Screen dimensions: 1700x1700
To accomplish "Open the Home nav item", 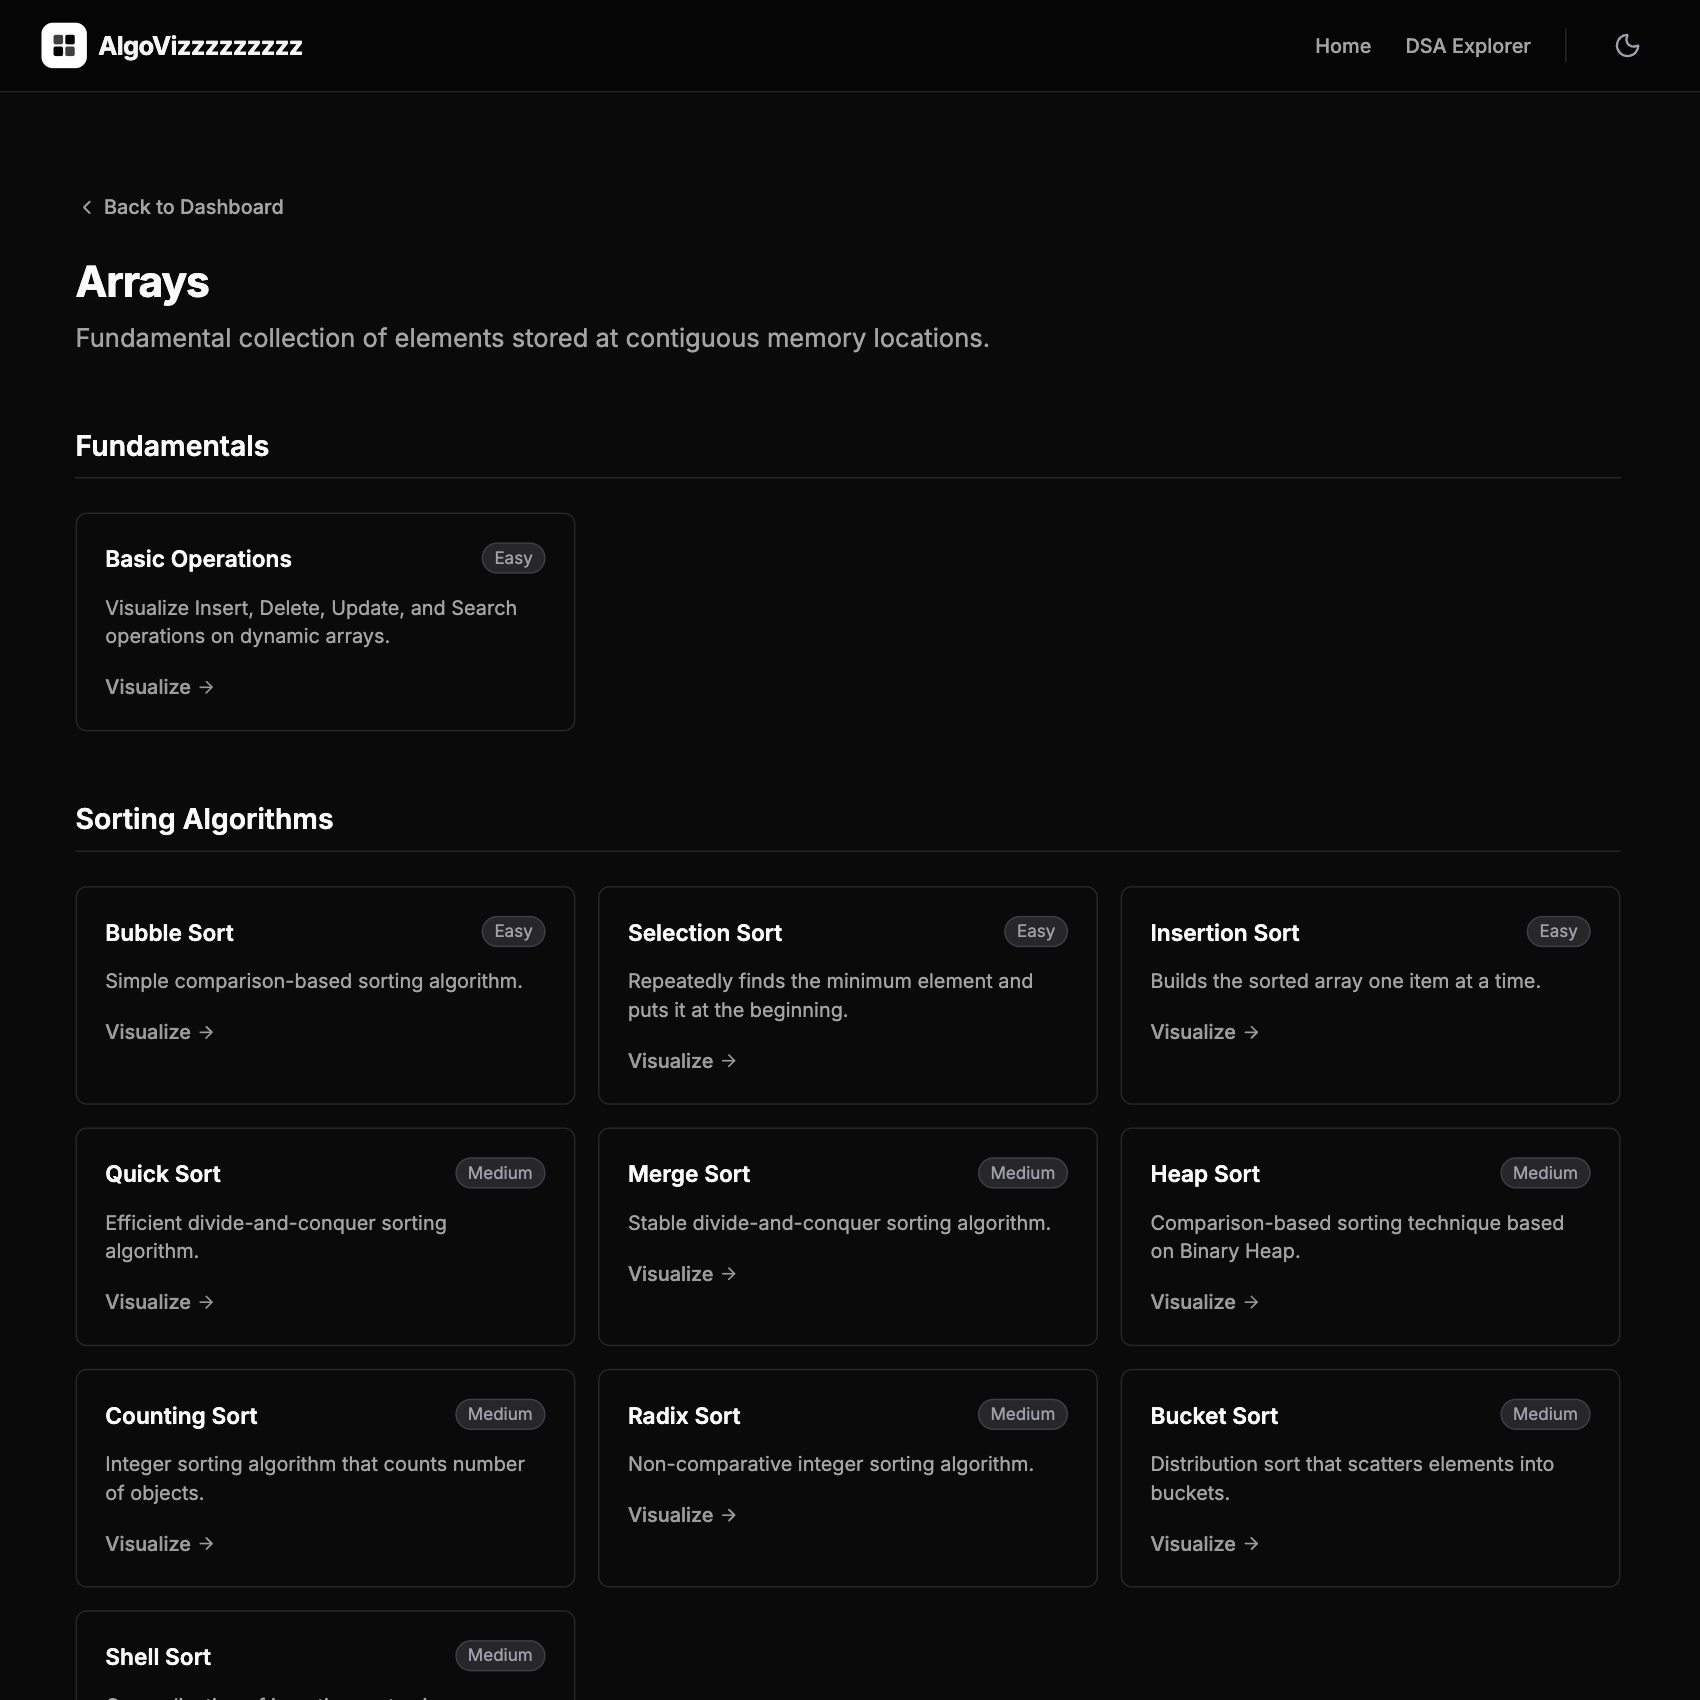I will [1342, 46].
